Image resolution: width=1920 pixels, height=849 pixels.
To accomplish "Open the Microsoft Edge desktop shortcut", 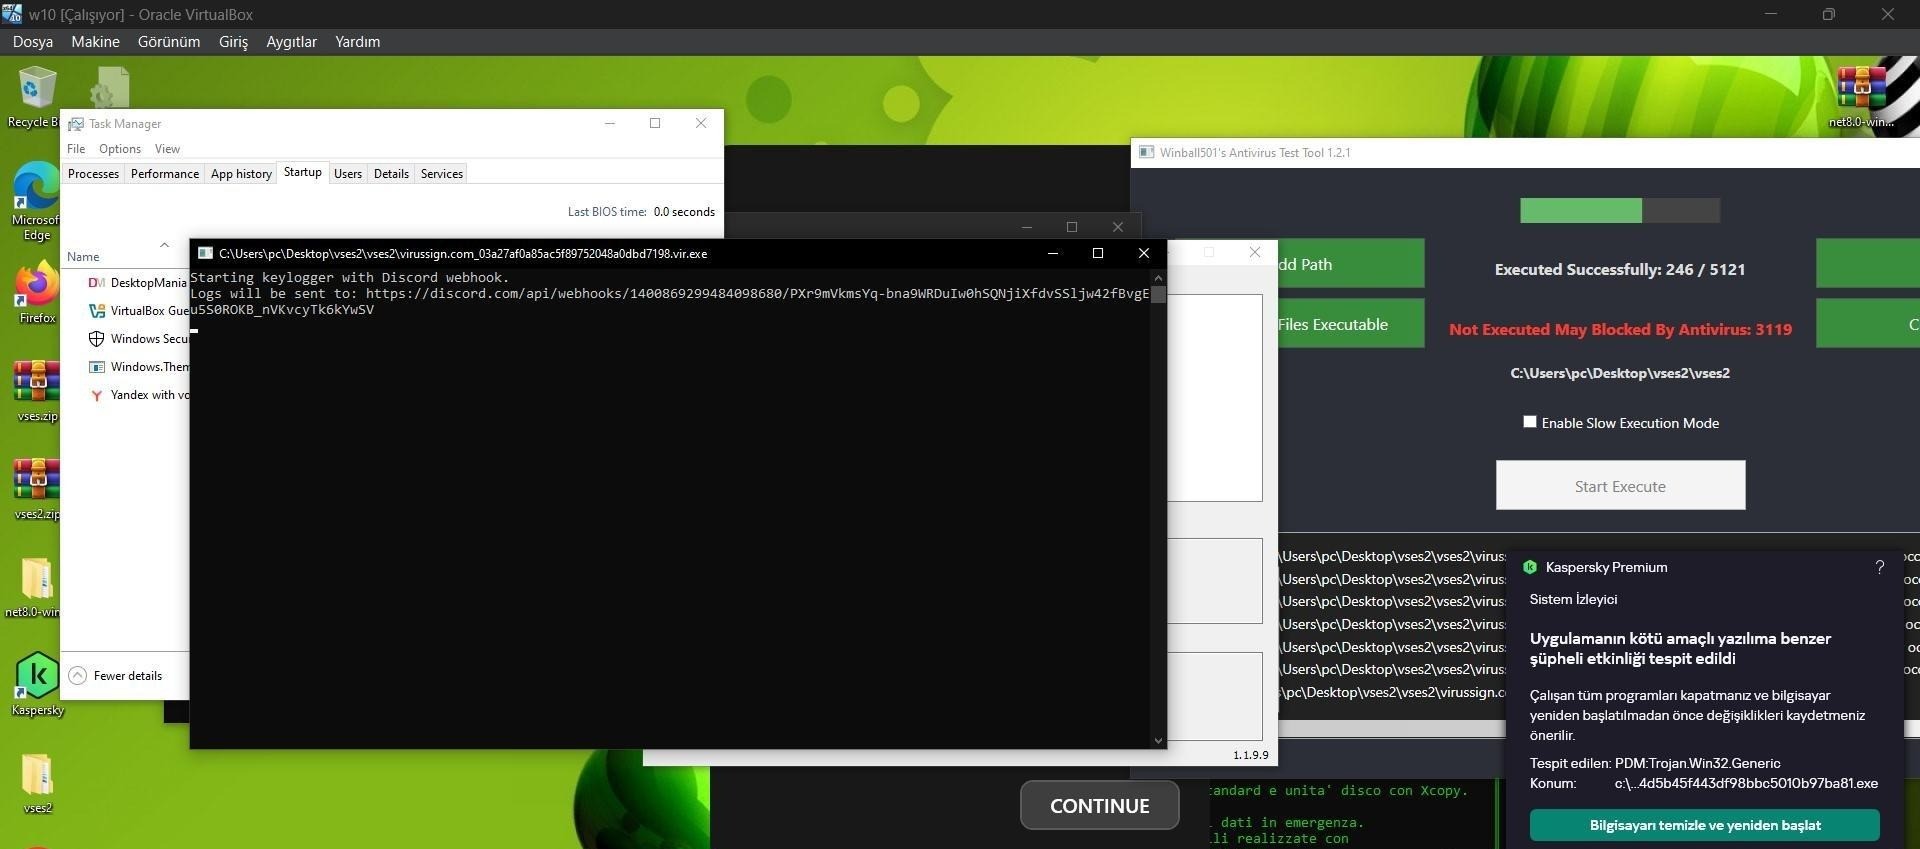I will pyautogui.click(x=36, y=200).
